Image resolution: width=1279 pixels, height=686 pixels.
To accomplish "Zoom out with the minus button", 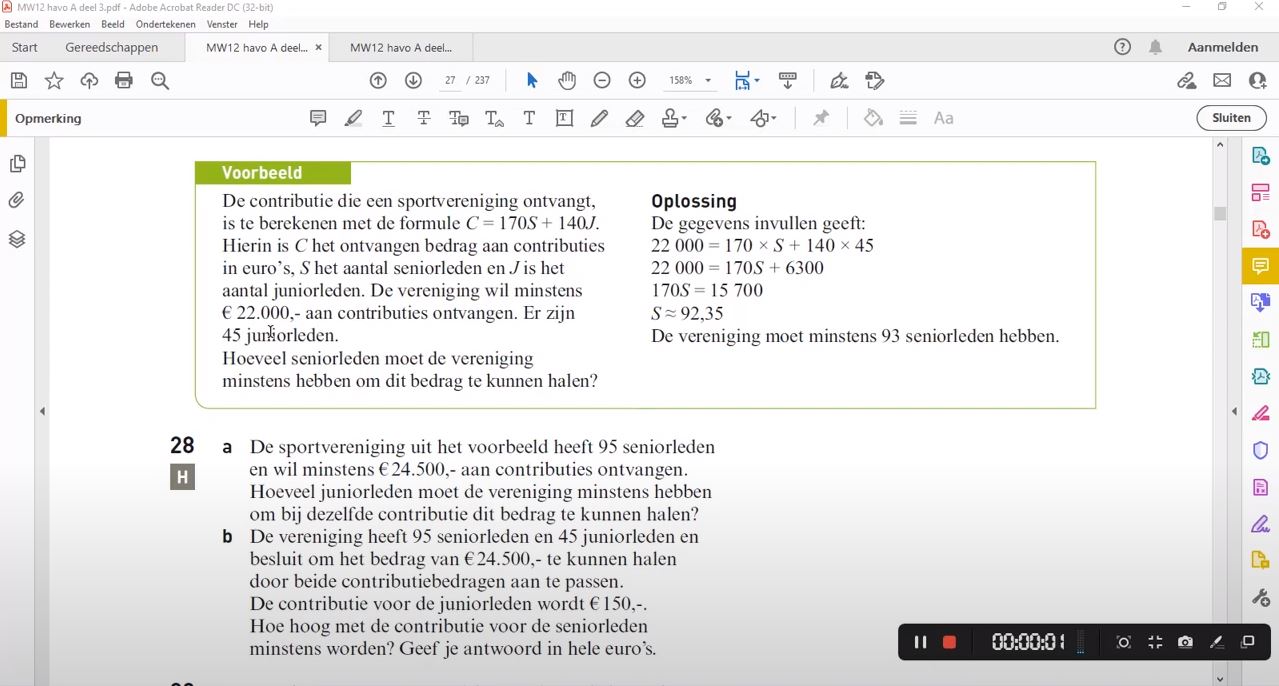I will [602, 81].
